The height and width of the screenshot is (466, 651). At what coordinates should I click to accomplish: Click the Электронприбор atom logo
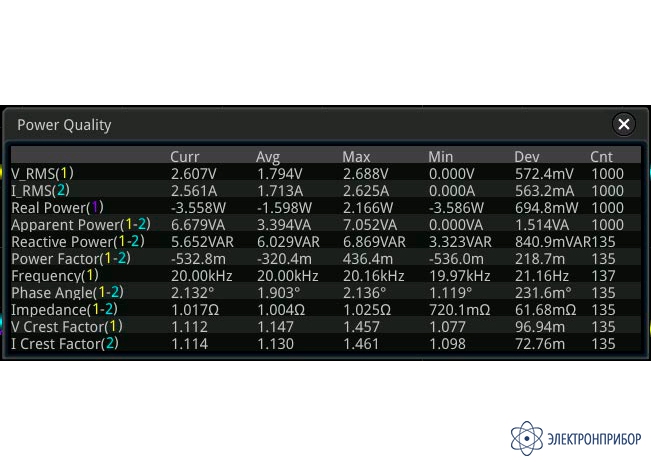click(x=526, y=438)
